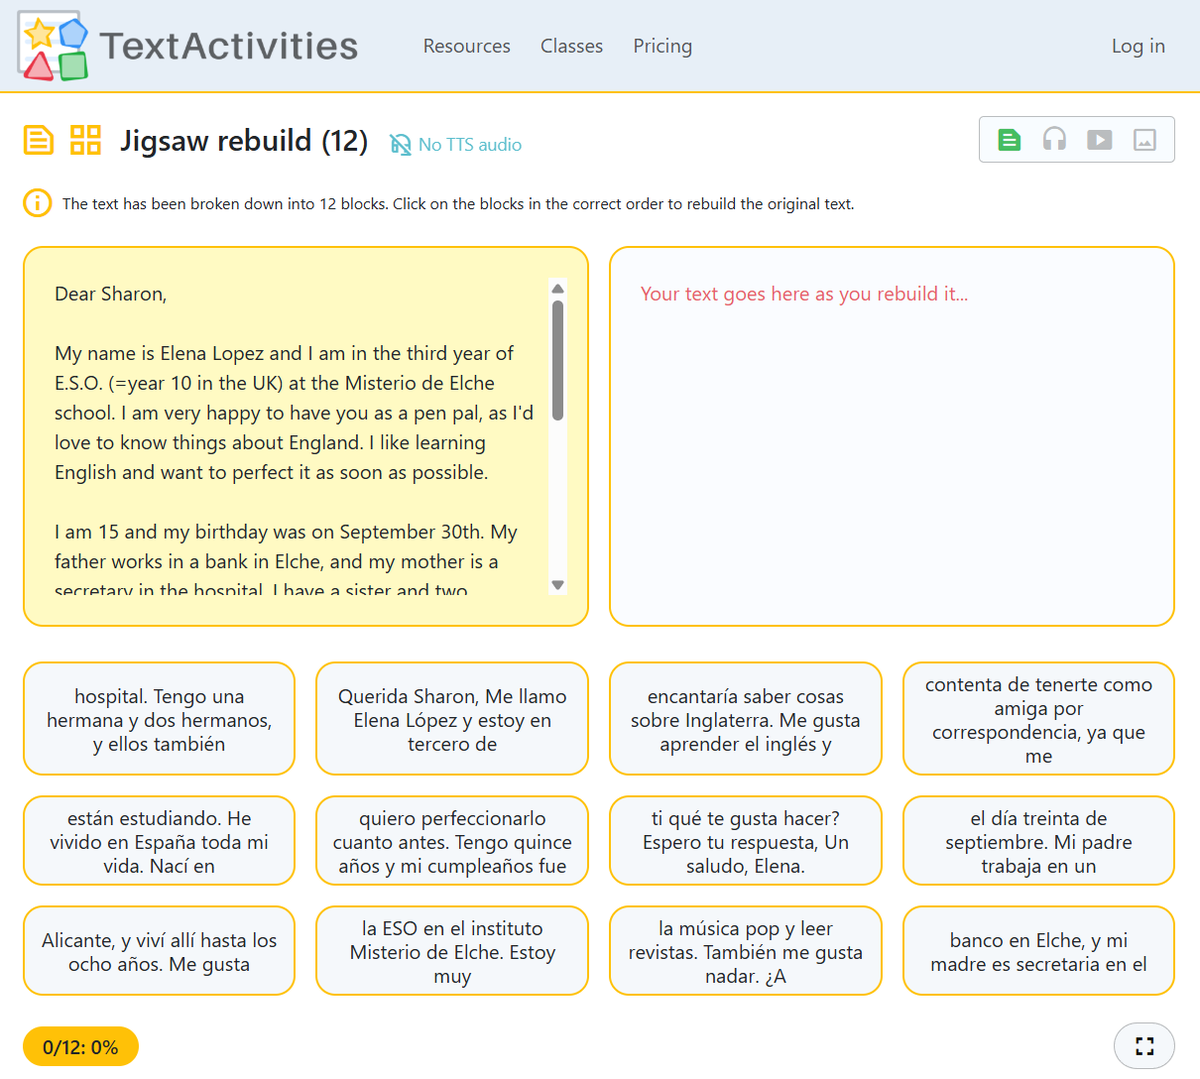Open the Pricing page

pyautogui.click(x=662, y=46)
